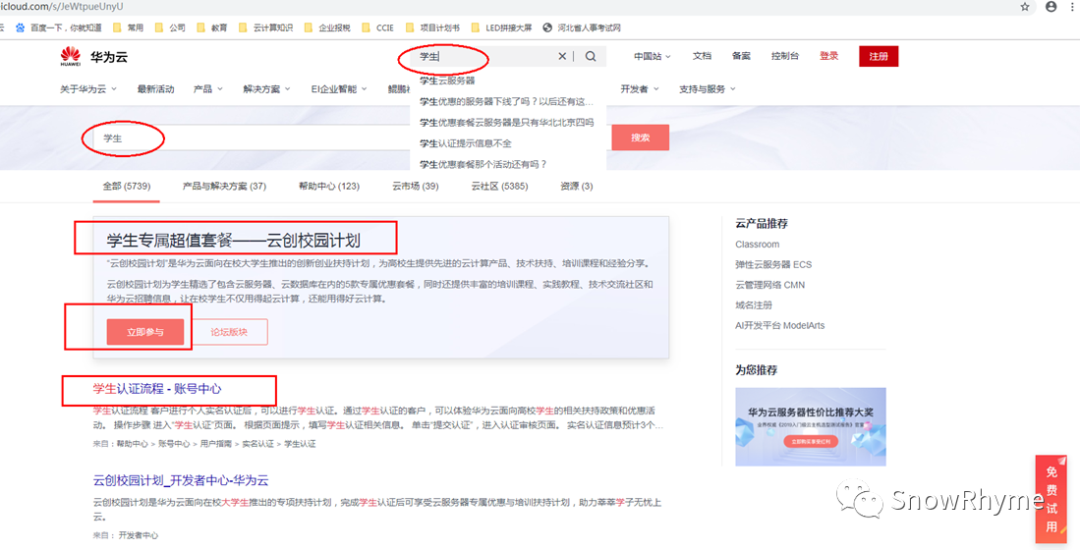This screenshot has height=550, width=1080.
Task: Open the 域名注册 recommendation
Action: [754, 305]
